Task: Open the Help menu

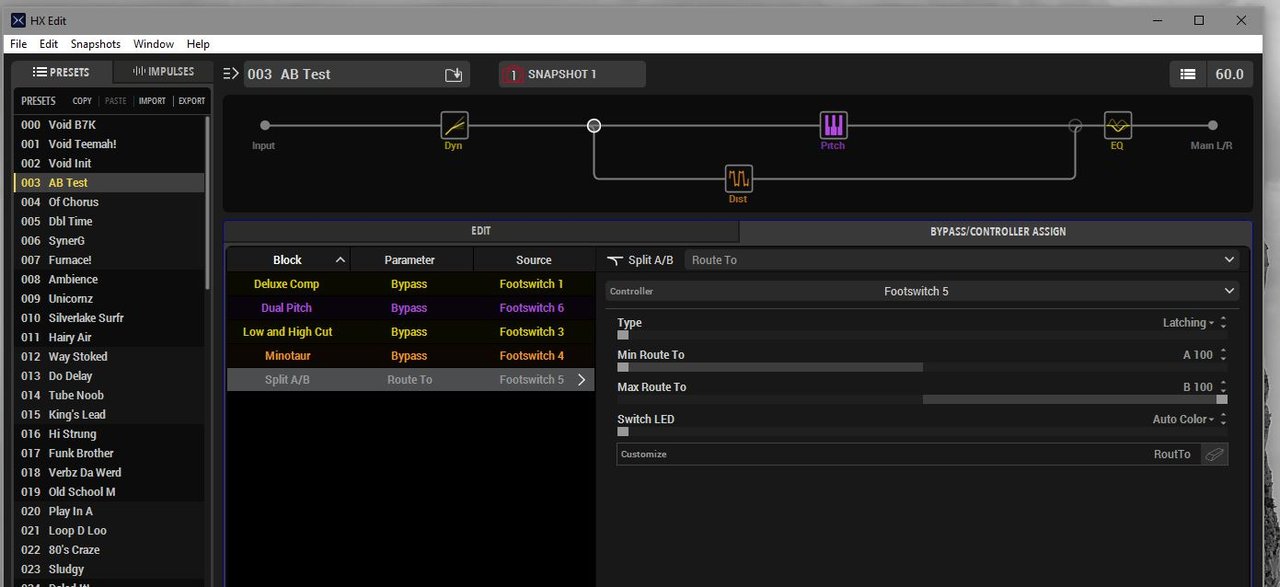Action: point(198,44)
